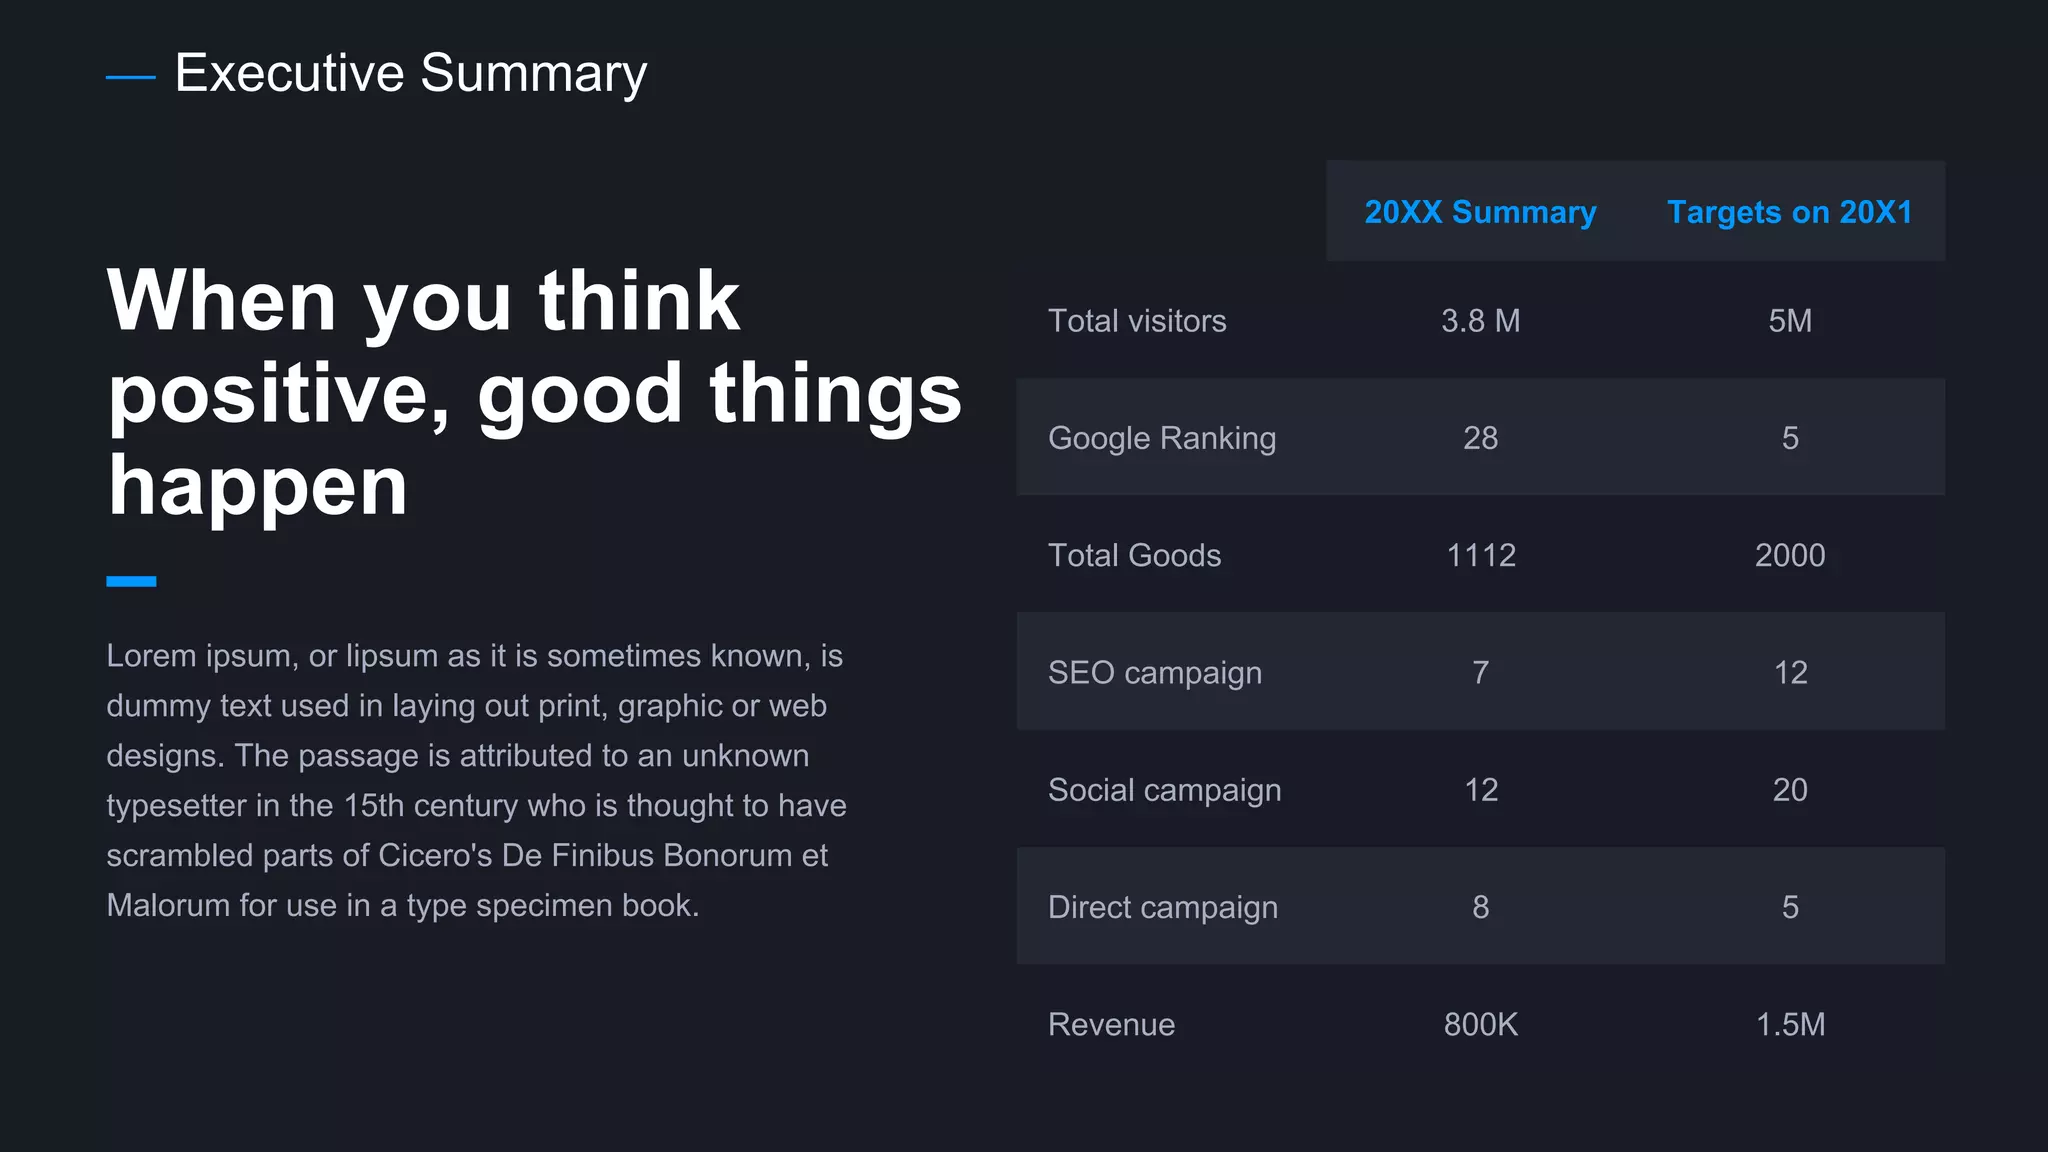Click the 'Targets on 20X1' column header
The width and height of the screenshot is (2048, 1152).
(1790, 212)
